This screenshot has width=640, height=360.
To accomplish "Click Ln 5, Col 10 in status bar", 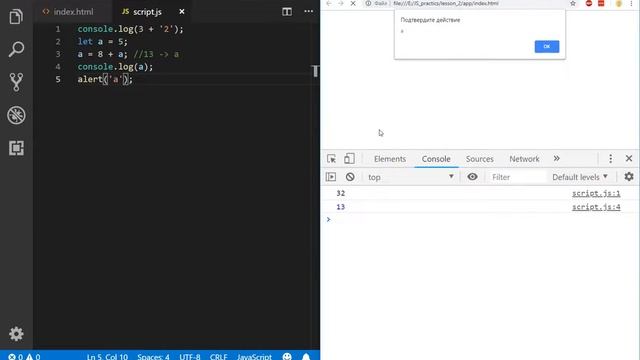I will click(x=107, y=356).
